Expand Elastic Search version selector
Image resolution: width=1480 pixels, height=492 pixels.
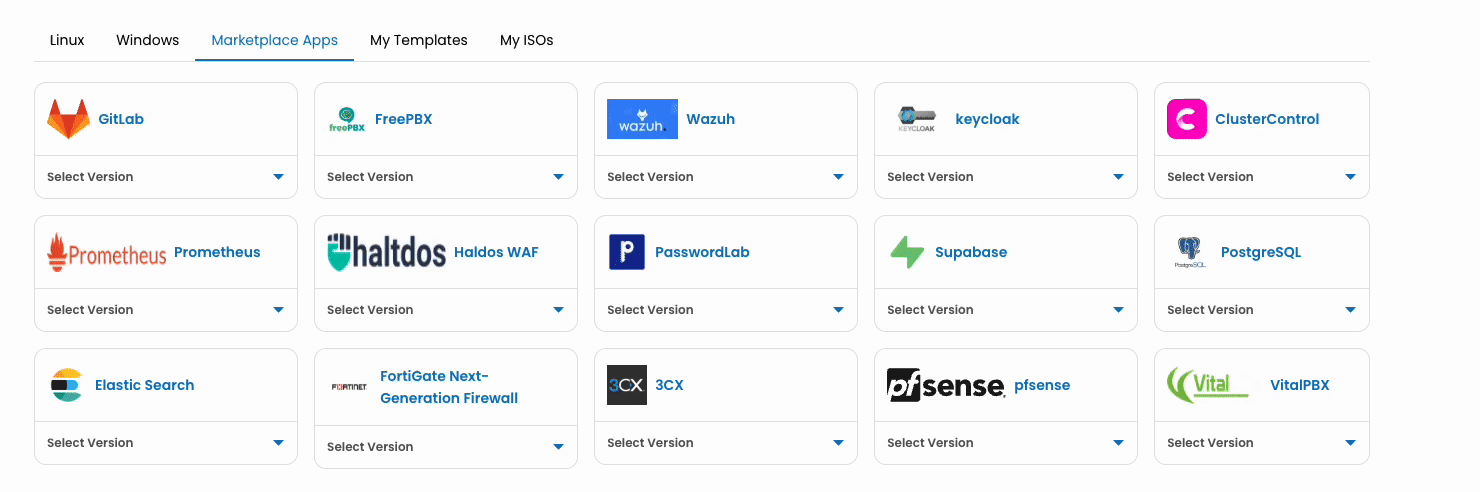tap(166, 443)
